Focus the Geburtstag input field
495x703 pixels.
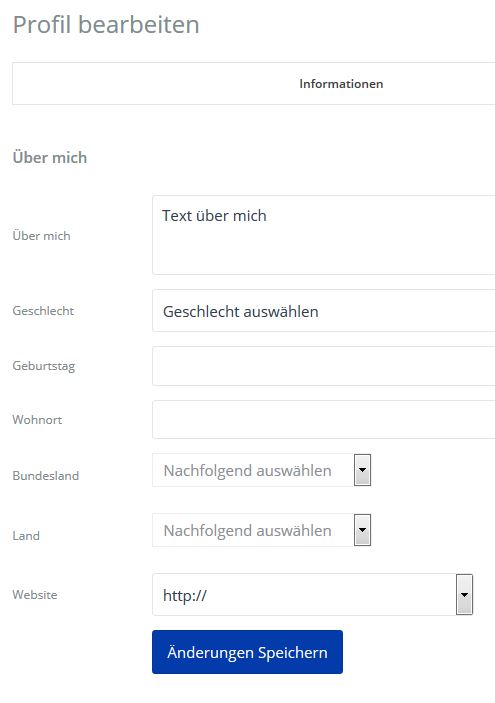pyautogui.click(x=324, y=366)
